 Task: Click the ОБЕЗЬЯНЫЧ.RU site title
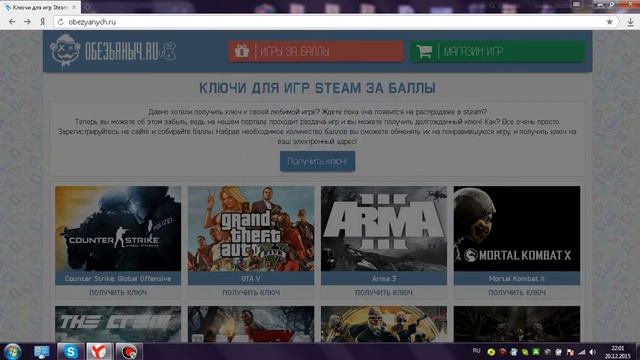click(x=121, y=51)
